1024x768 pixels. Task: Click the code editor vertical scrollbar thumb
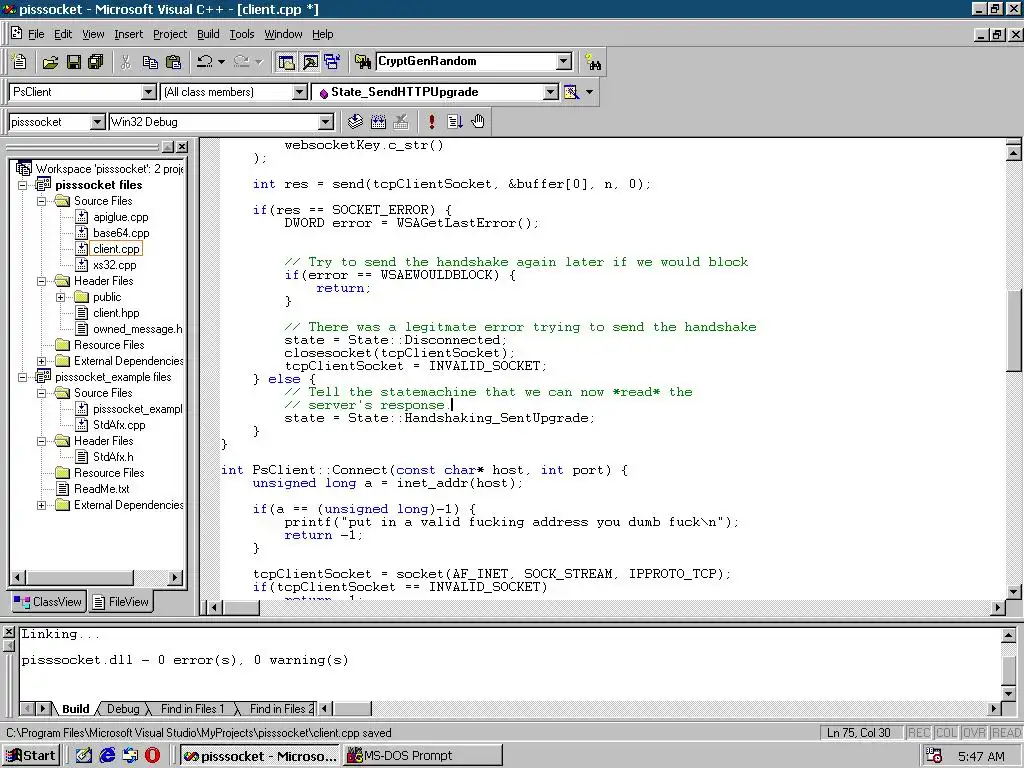(1014, 330)
